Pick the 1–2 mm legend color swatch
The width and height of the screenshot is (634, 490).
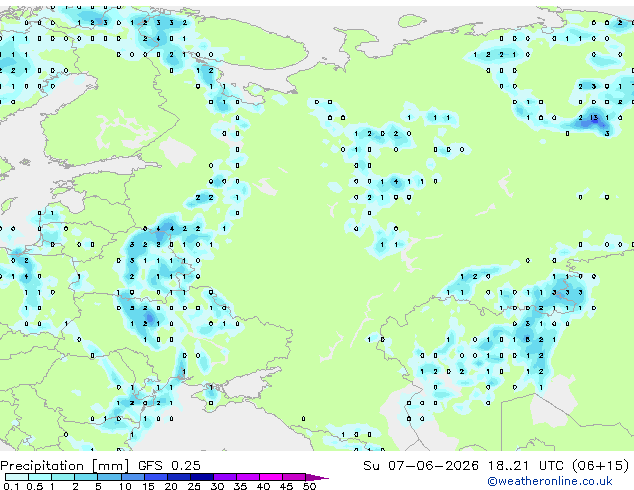tap(63, 477)
